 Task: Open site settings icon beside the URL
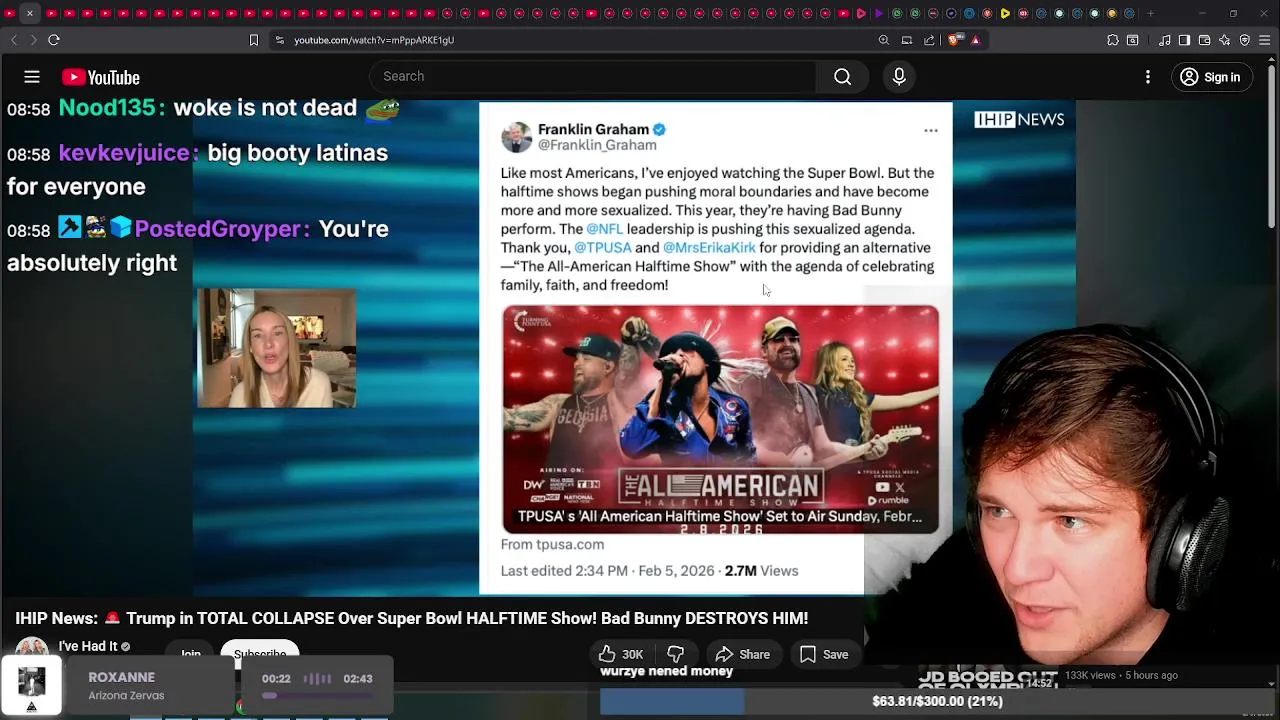pyautogui.click(x=280, y=40)
